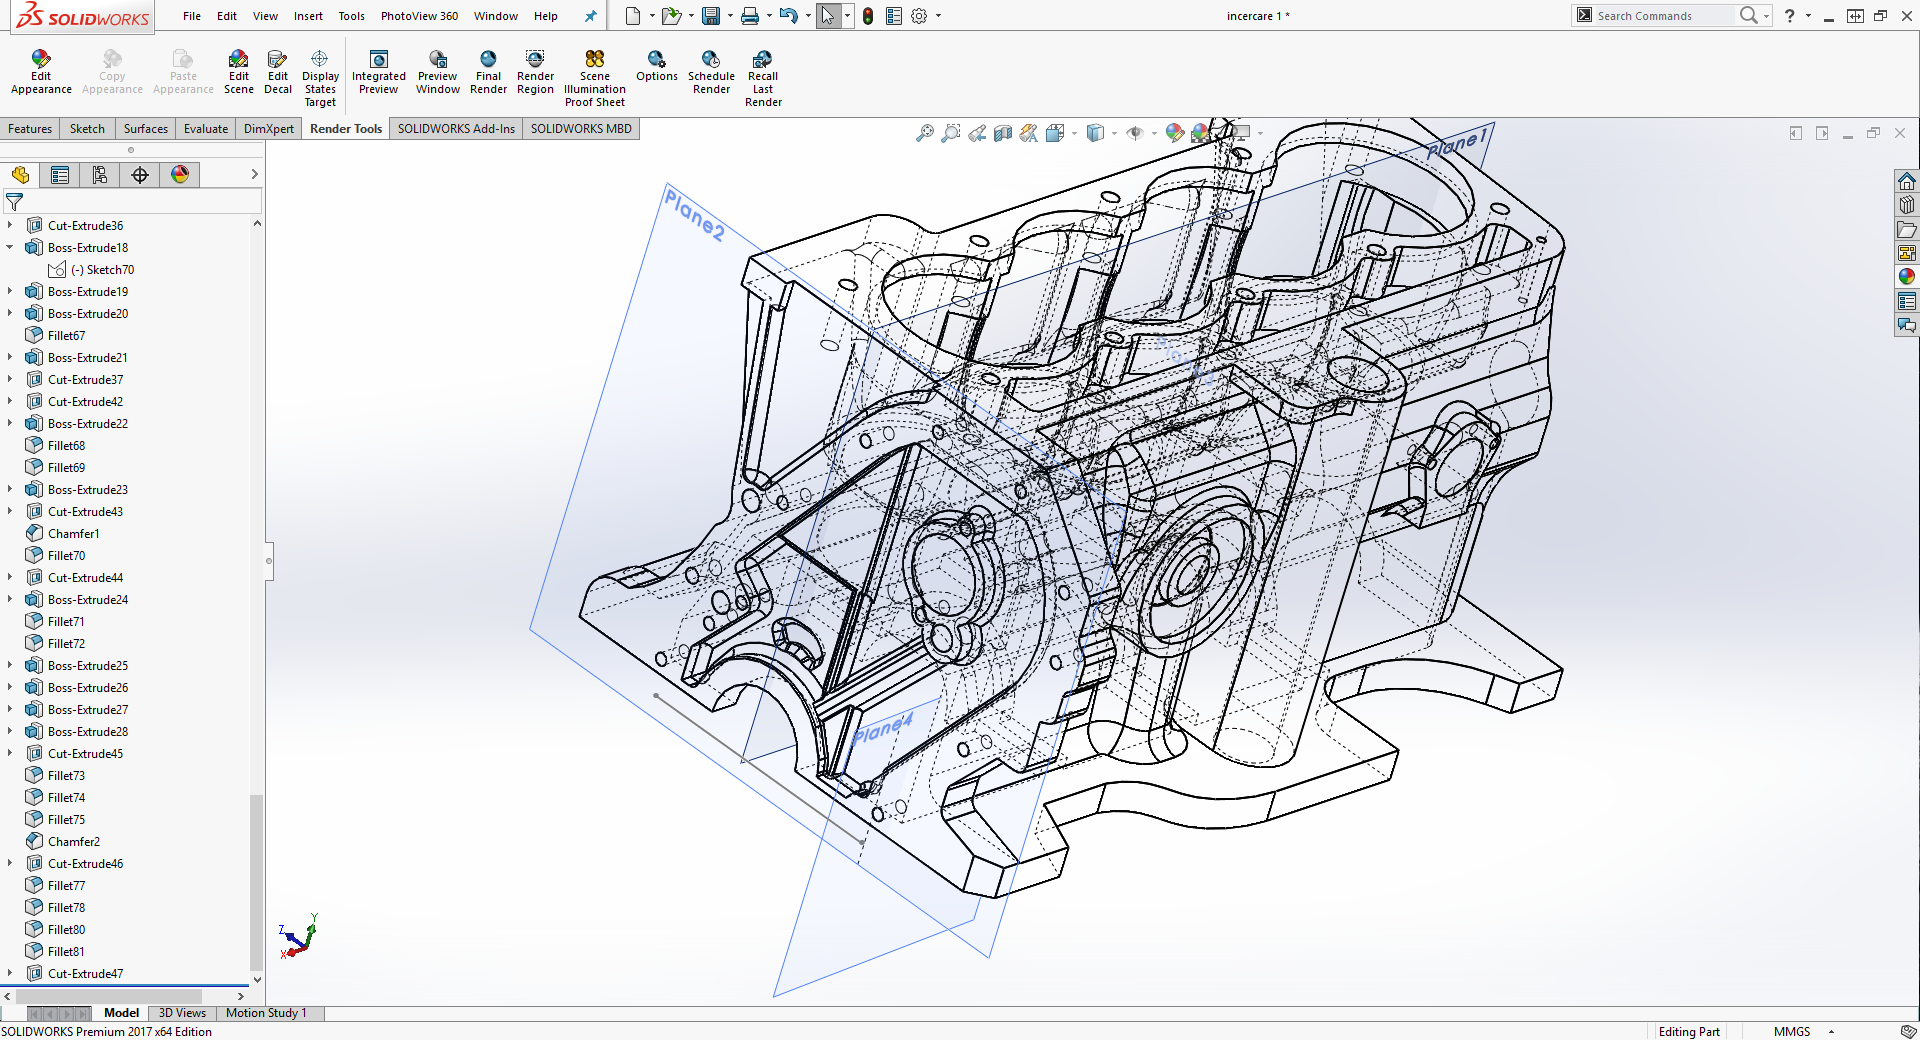1920x1040 pixels.
Task: Collapse the Boss-Extrude18 feature
Action: [x=10, y=248]
